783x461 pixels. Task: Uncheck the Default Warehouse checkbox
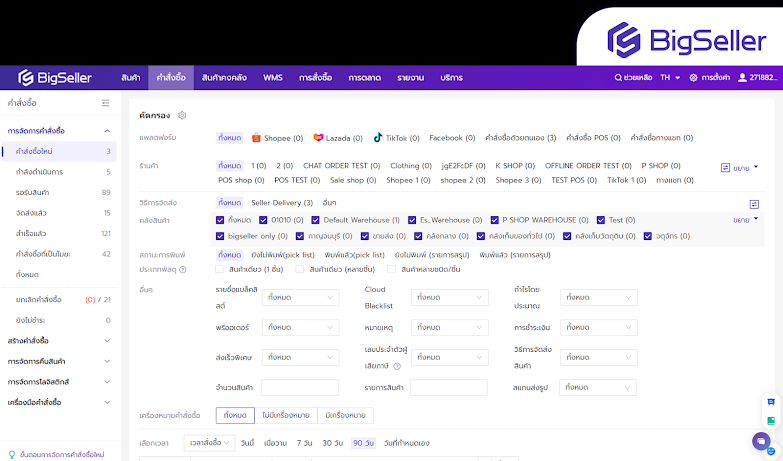[317, 220]
